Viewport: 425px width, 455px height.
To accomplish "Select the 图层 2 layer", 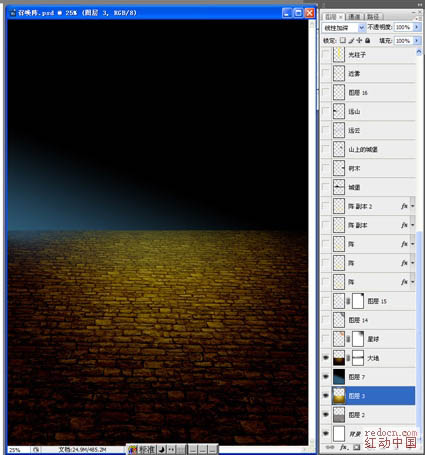I will (373, 415).
